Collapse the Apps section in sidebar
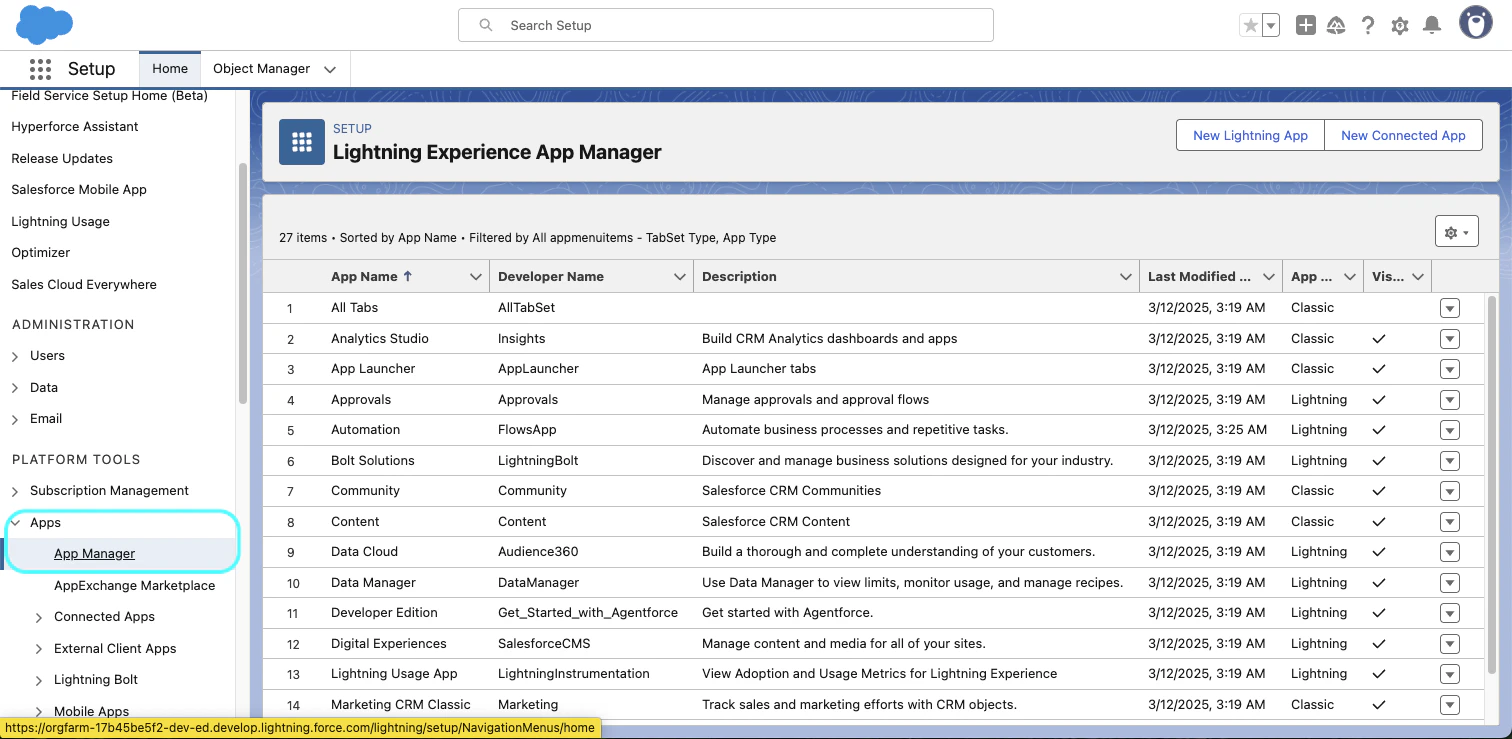 coord(17,522)
